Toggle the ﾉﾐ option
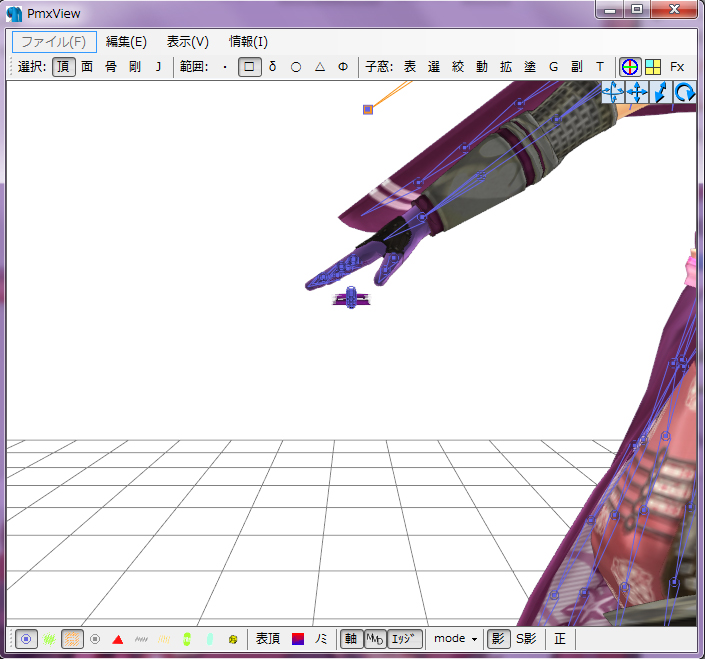This screenshot has width=705, height=659. pyautogui.click(x=321, y=639)
